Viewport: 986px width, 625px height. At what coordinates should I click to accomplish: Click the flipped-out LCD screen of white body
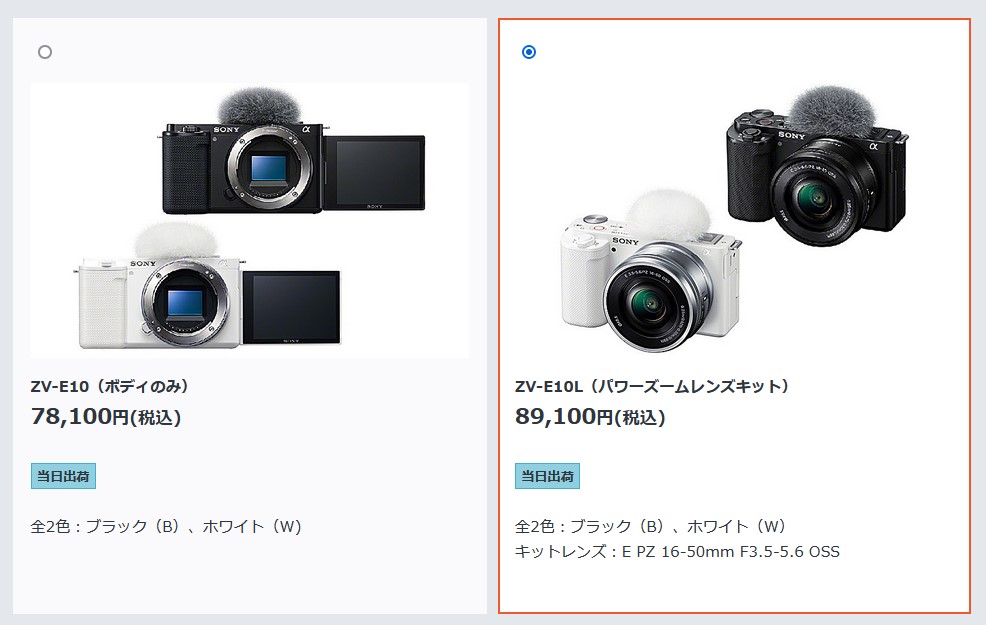(291, 307)
